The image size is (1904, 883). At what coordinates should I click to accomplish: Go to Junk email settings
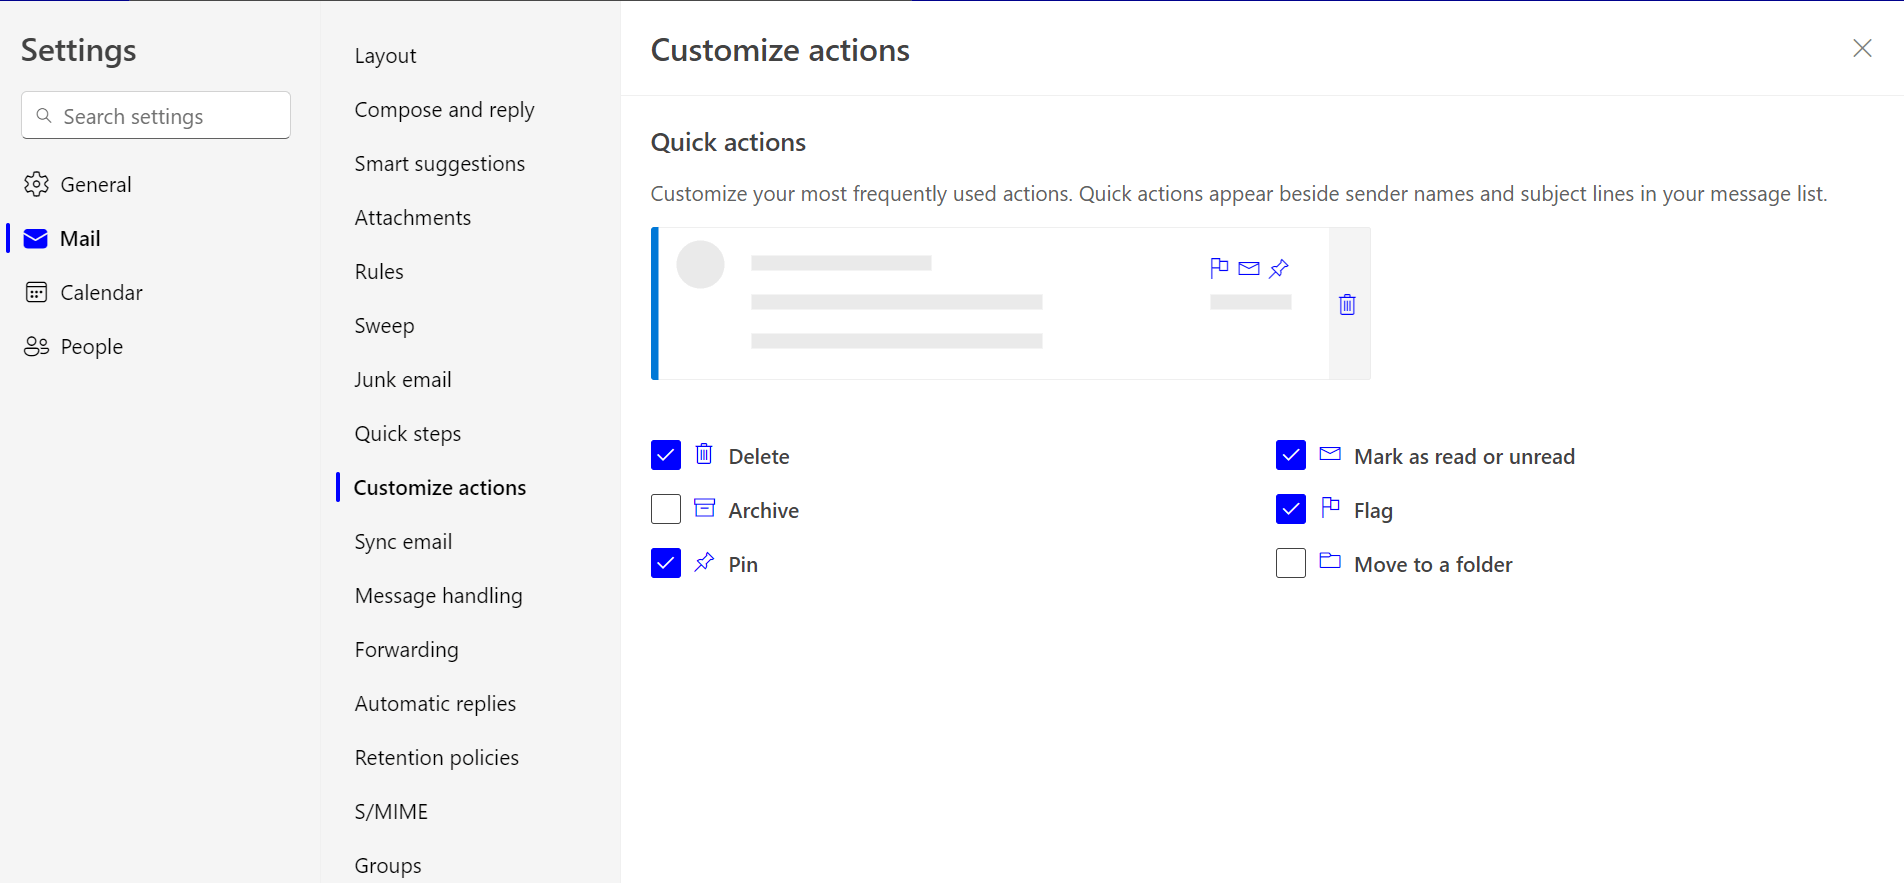point(403,380)
